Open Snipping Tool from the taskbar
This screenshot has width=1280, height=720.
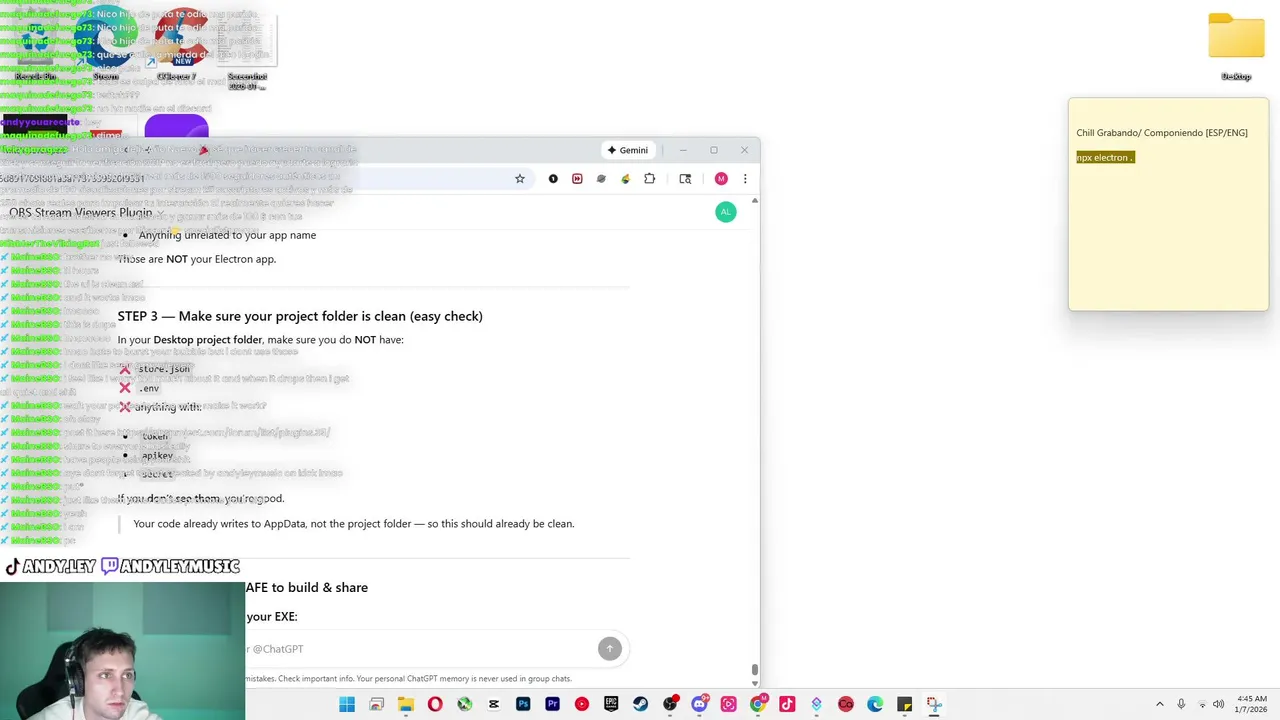point(934,704)
